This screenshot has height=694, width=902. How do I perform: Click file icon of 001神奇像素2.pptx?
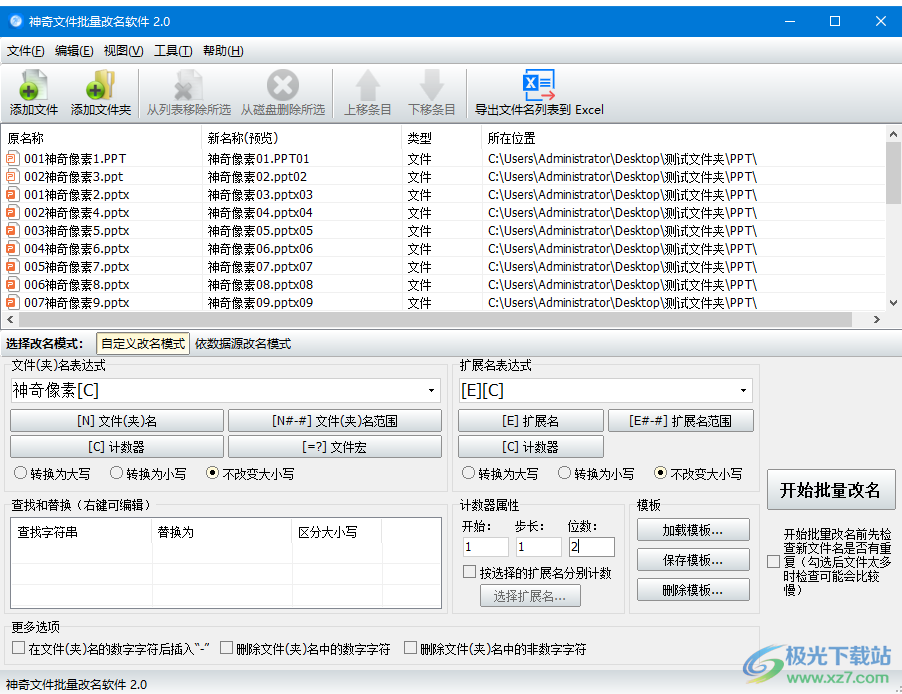(x=12, y=195)
